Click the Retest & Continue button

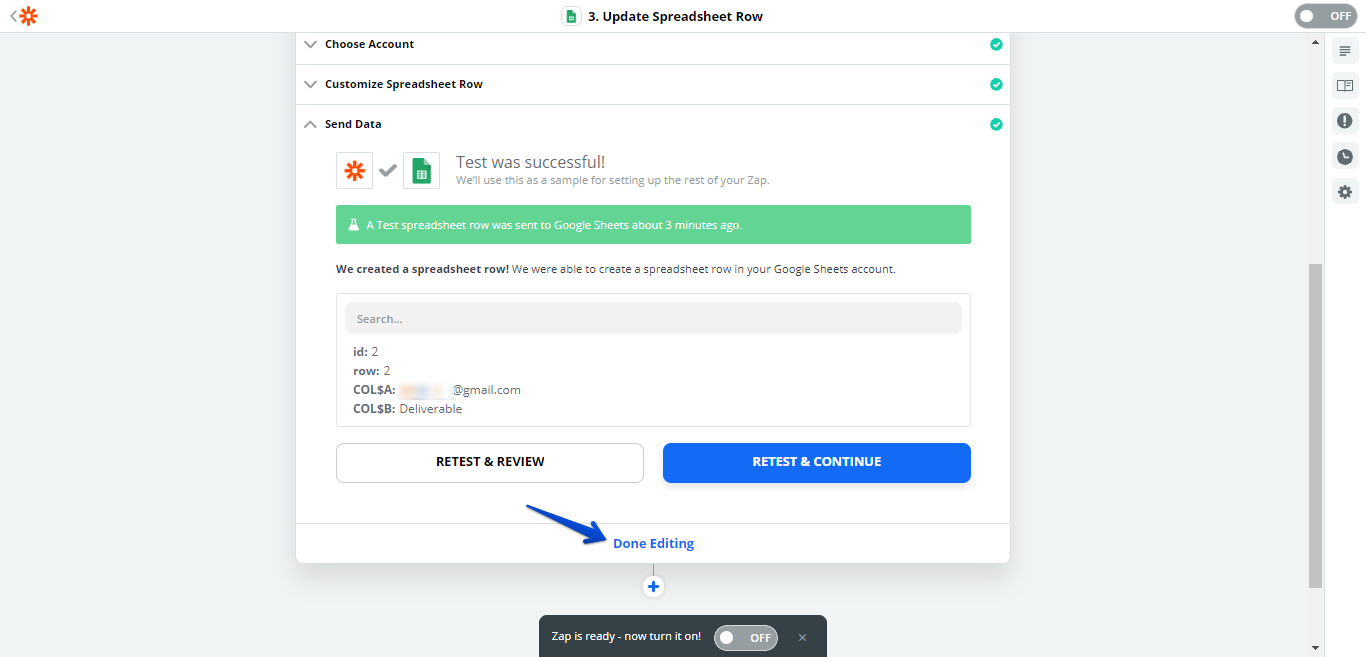click(816, 462)
